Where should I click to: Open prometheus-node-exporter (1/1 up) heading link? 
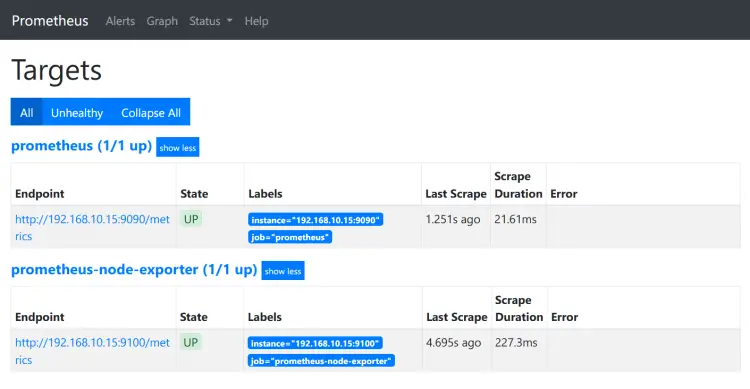pos(134,269)
